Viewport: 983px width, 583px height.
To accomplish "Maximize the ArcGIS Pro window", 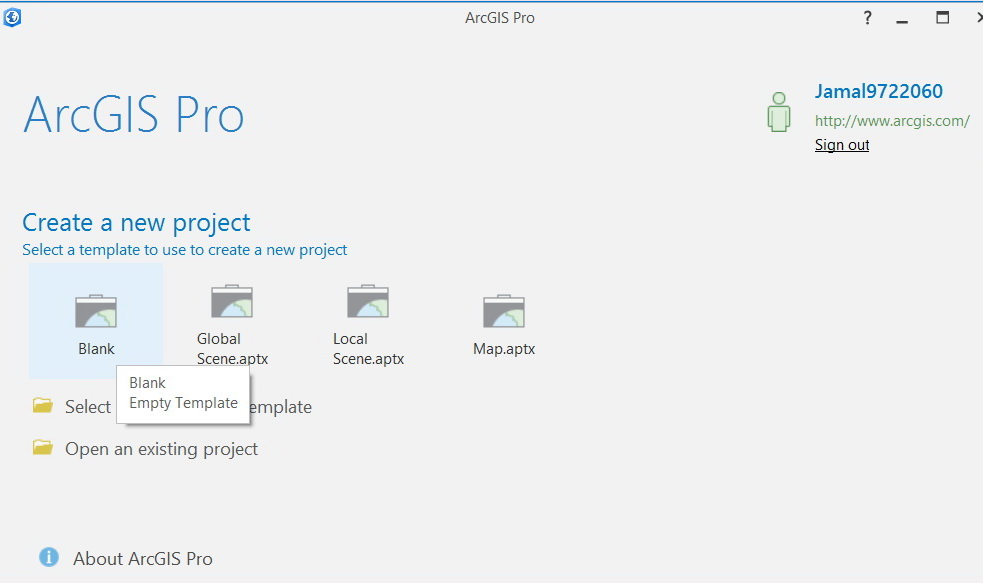I will click(x=942, y=18).
